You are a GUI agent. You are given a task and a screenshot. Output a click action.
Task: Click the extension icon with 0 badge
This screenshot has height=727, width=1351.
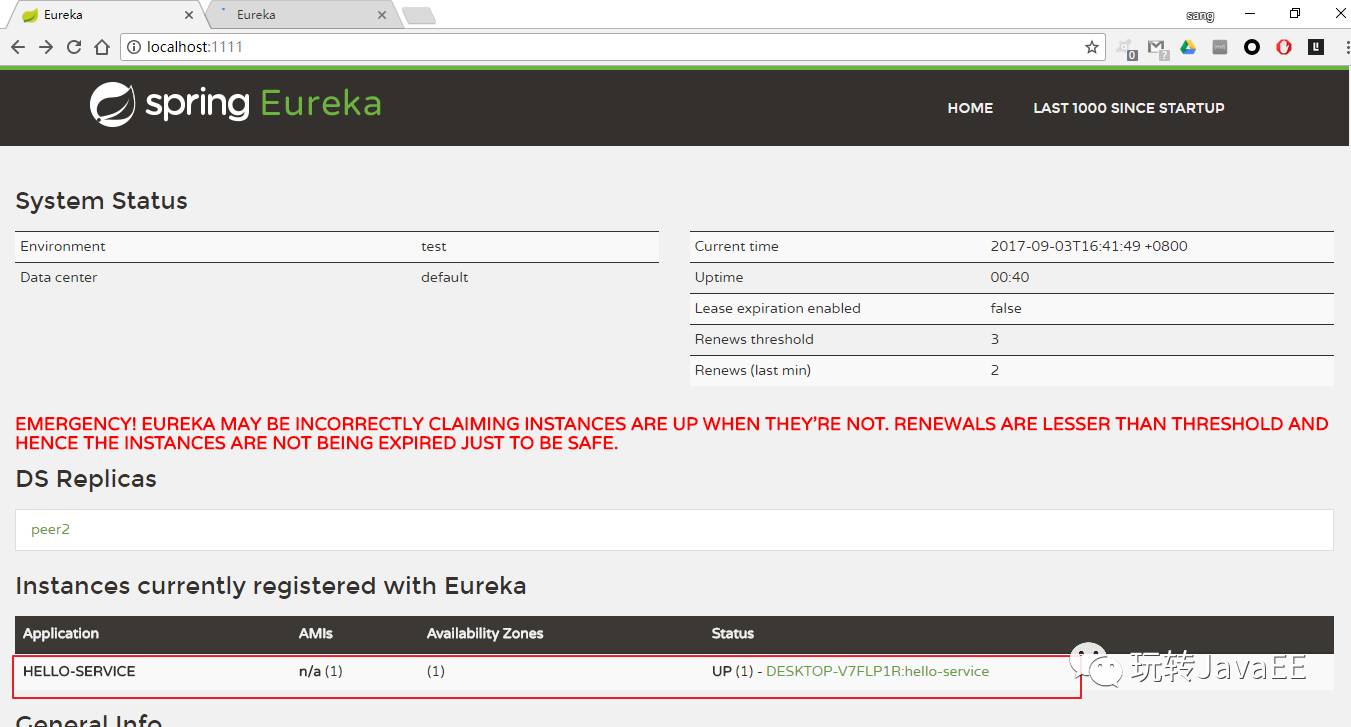click(x=1126, y=49)
